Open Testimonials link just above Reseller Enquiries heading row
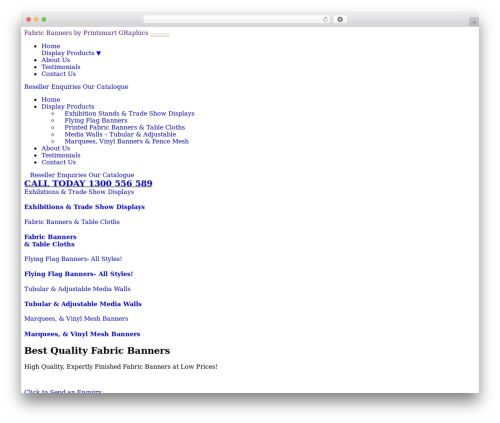The height and width of the screenshot is (423, 500). (61, 67)
